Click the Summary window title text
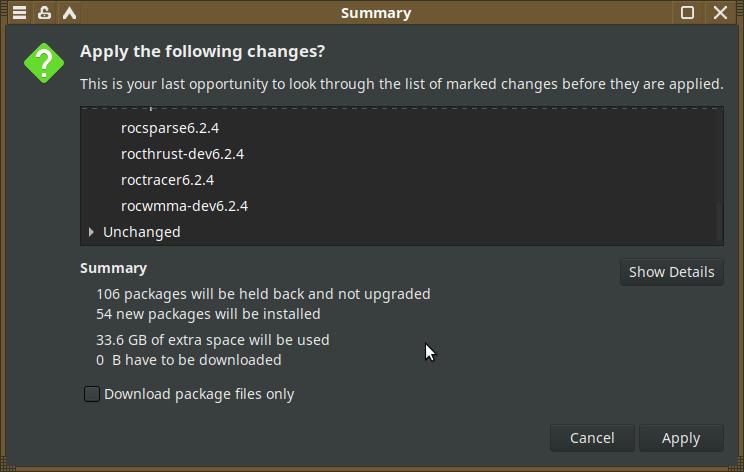 click(375, 13)
